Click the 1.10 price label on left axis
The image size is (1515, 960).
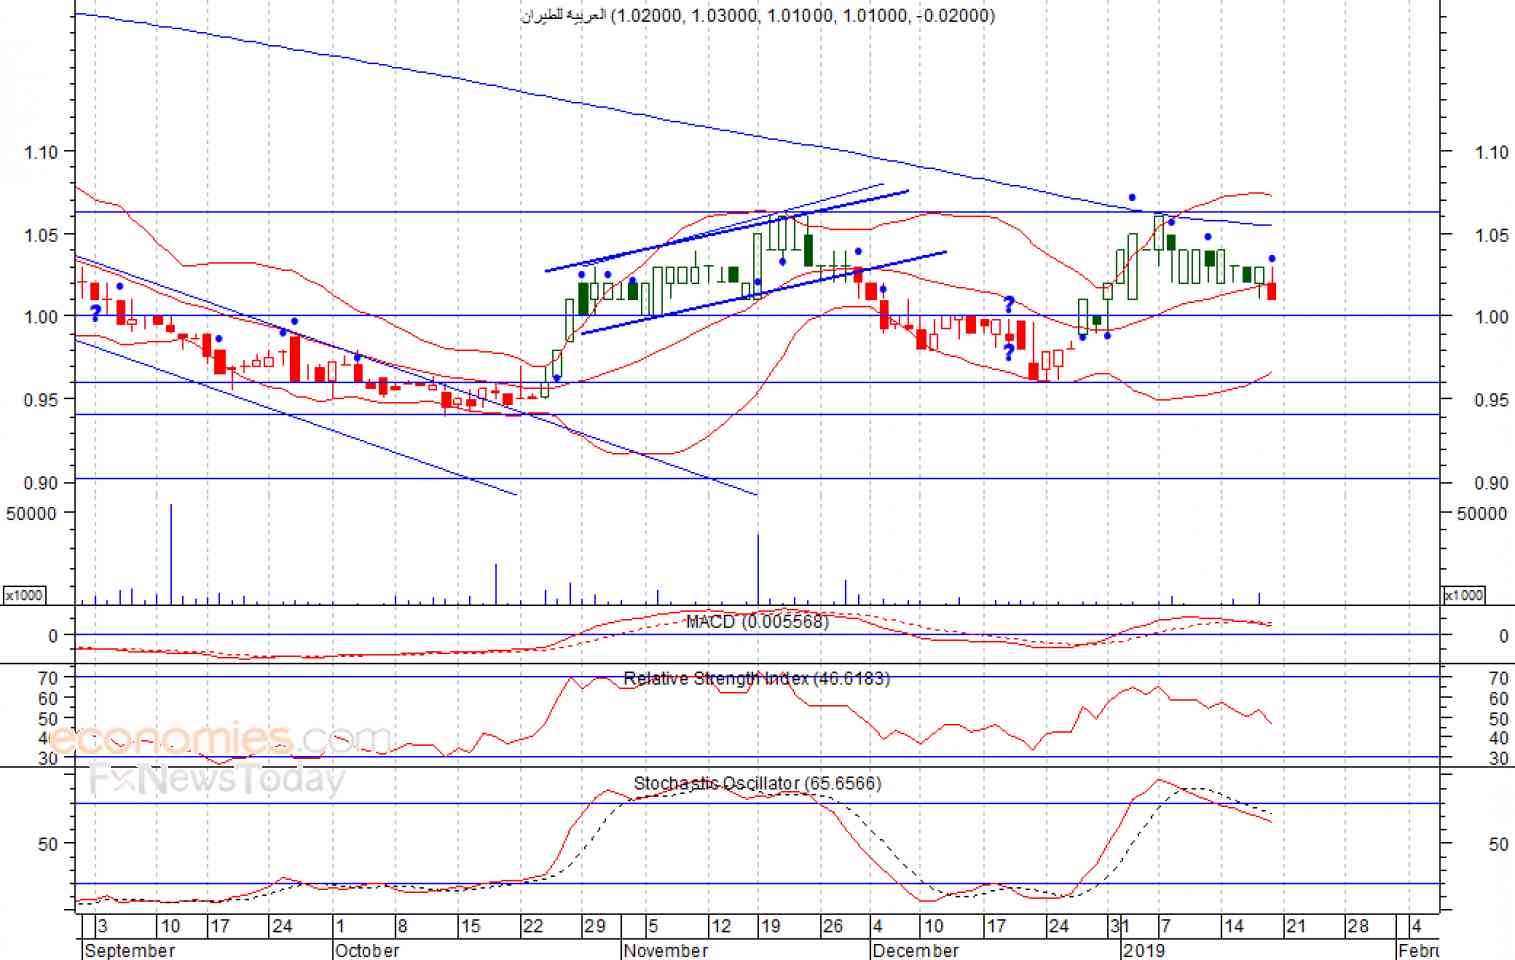(42, 152)
